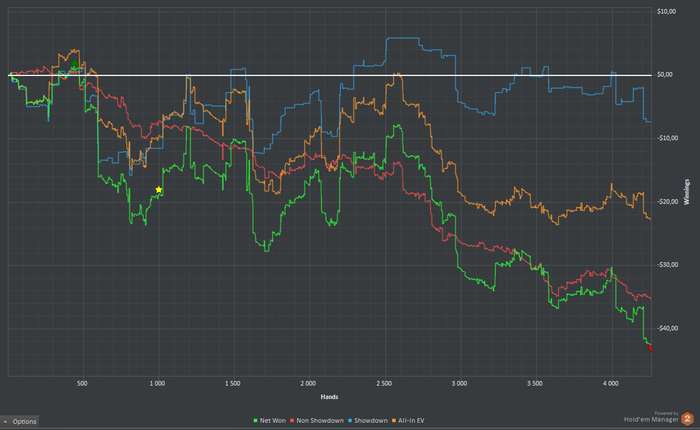Click the blue Showdown legend square
Image resolution: width=700 pixels, height=430 pixels.
pos(350,421)
